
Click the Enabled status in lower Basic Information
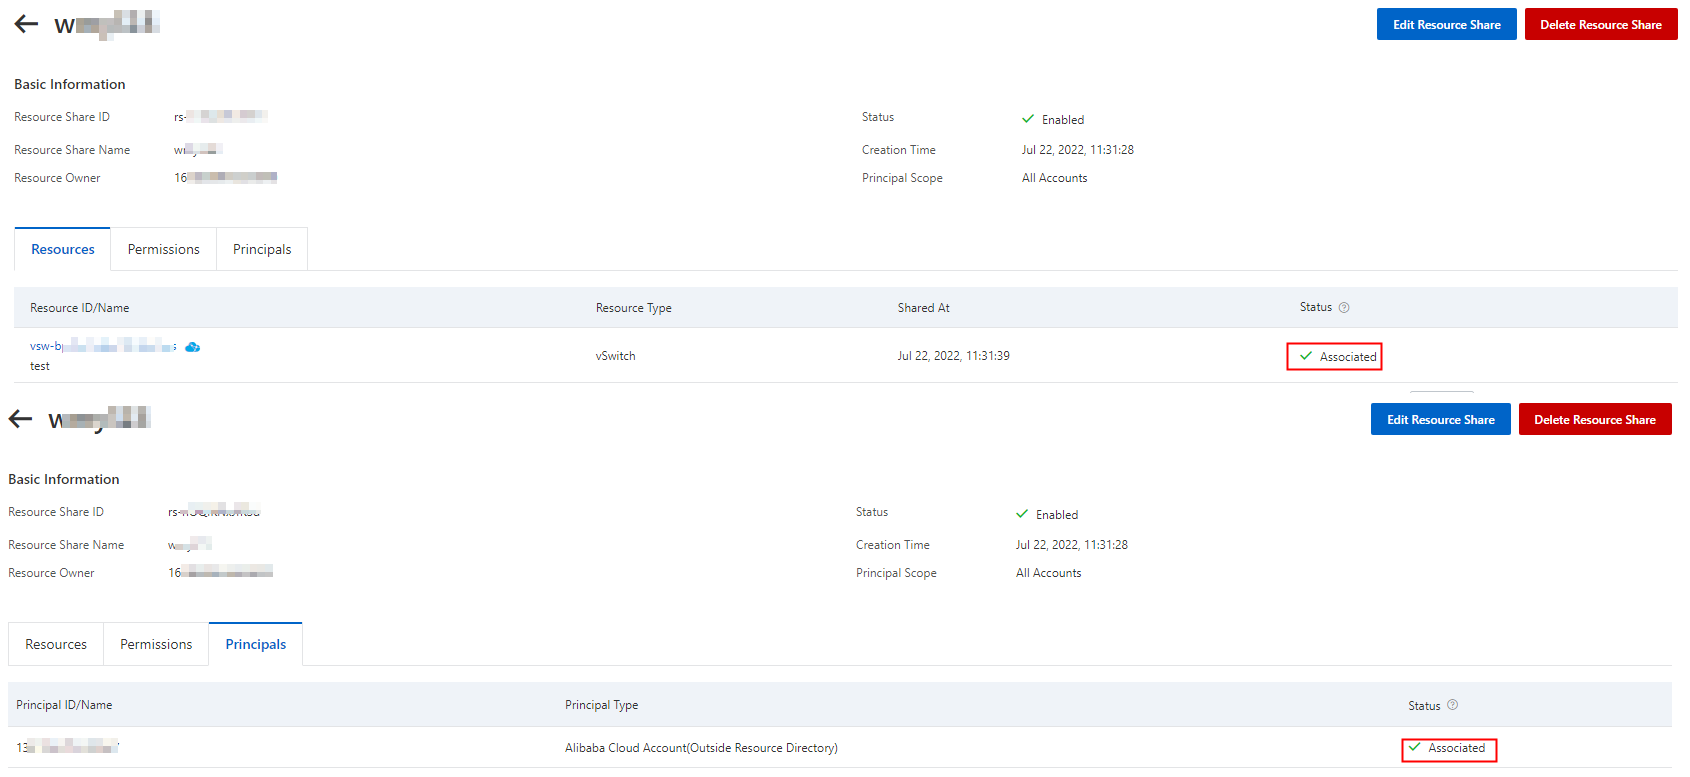(x=1047, y=514)
